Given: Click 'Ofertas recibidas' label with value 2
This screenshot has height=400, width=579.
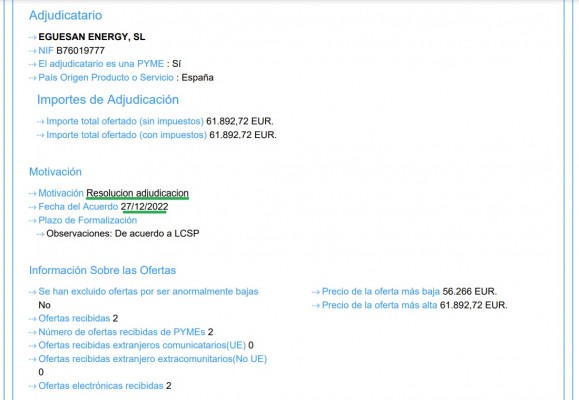Looking at the screenshot, I should point(74,318).
